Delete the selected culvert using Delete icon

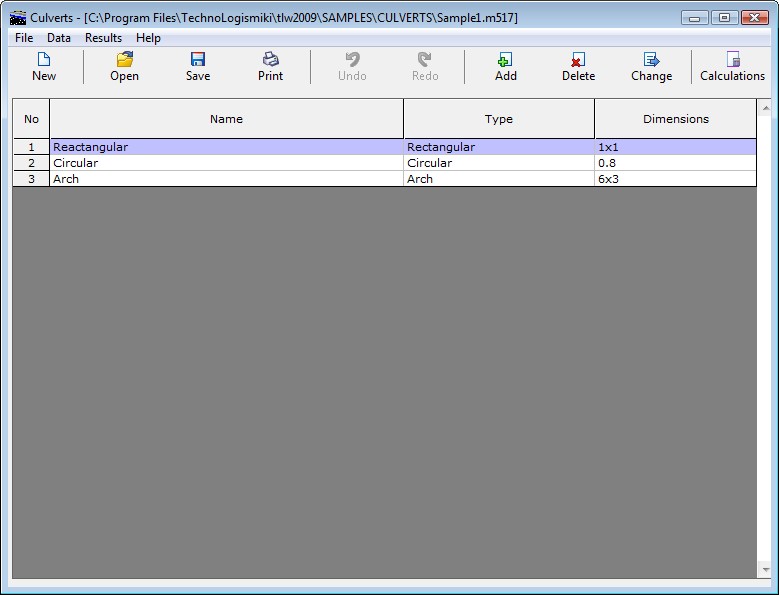(578, 66)
